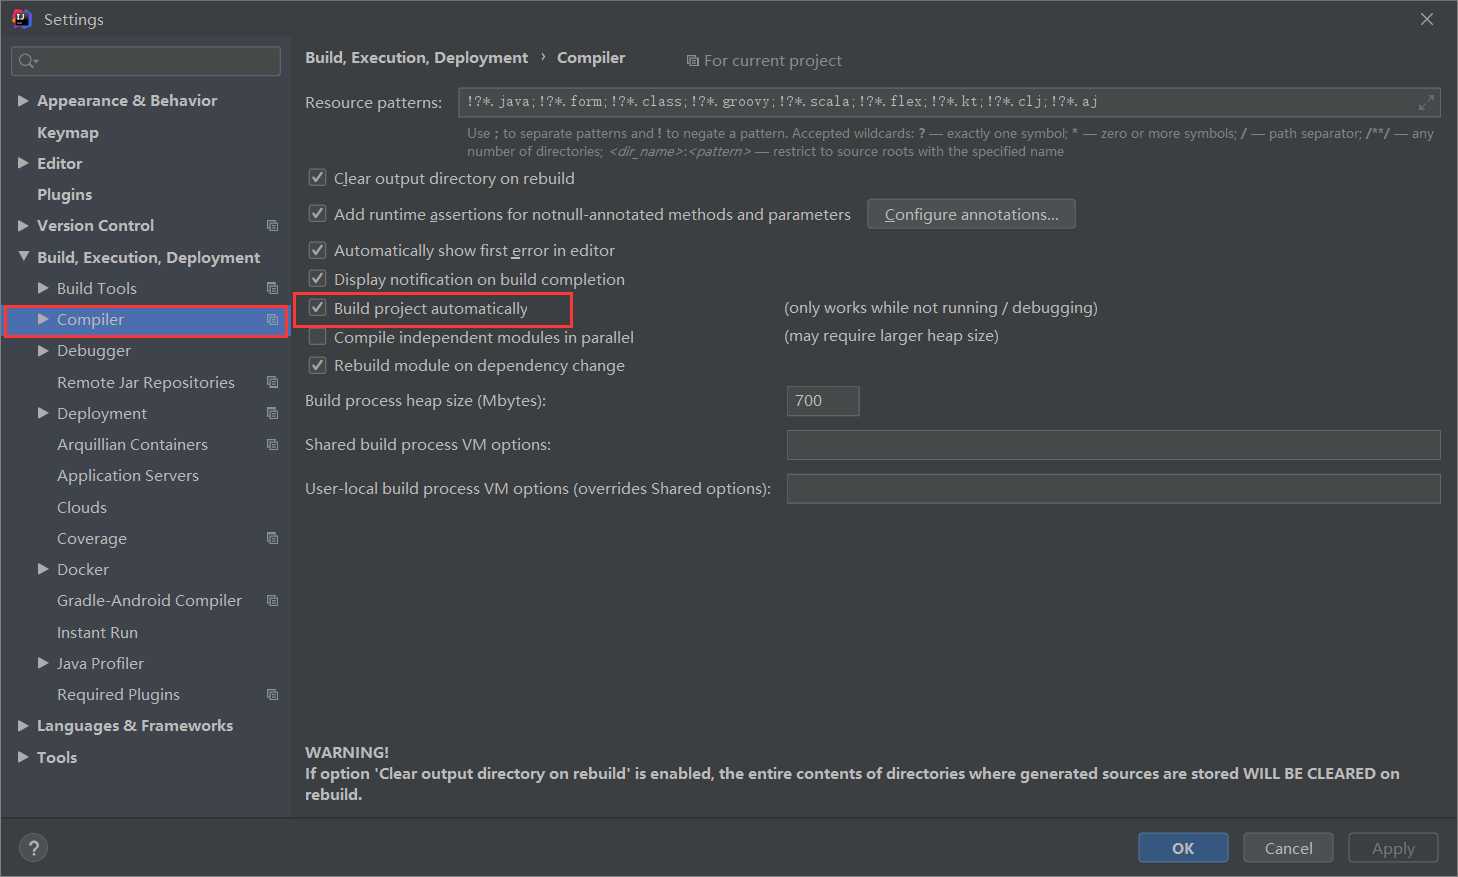Toggle 'Add runtime assertions for notnull-annotated' checkbox
This screenshot has width=1458, height=877.
[x=317, y=214]
